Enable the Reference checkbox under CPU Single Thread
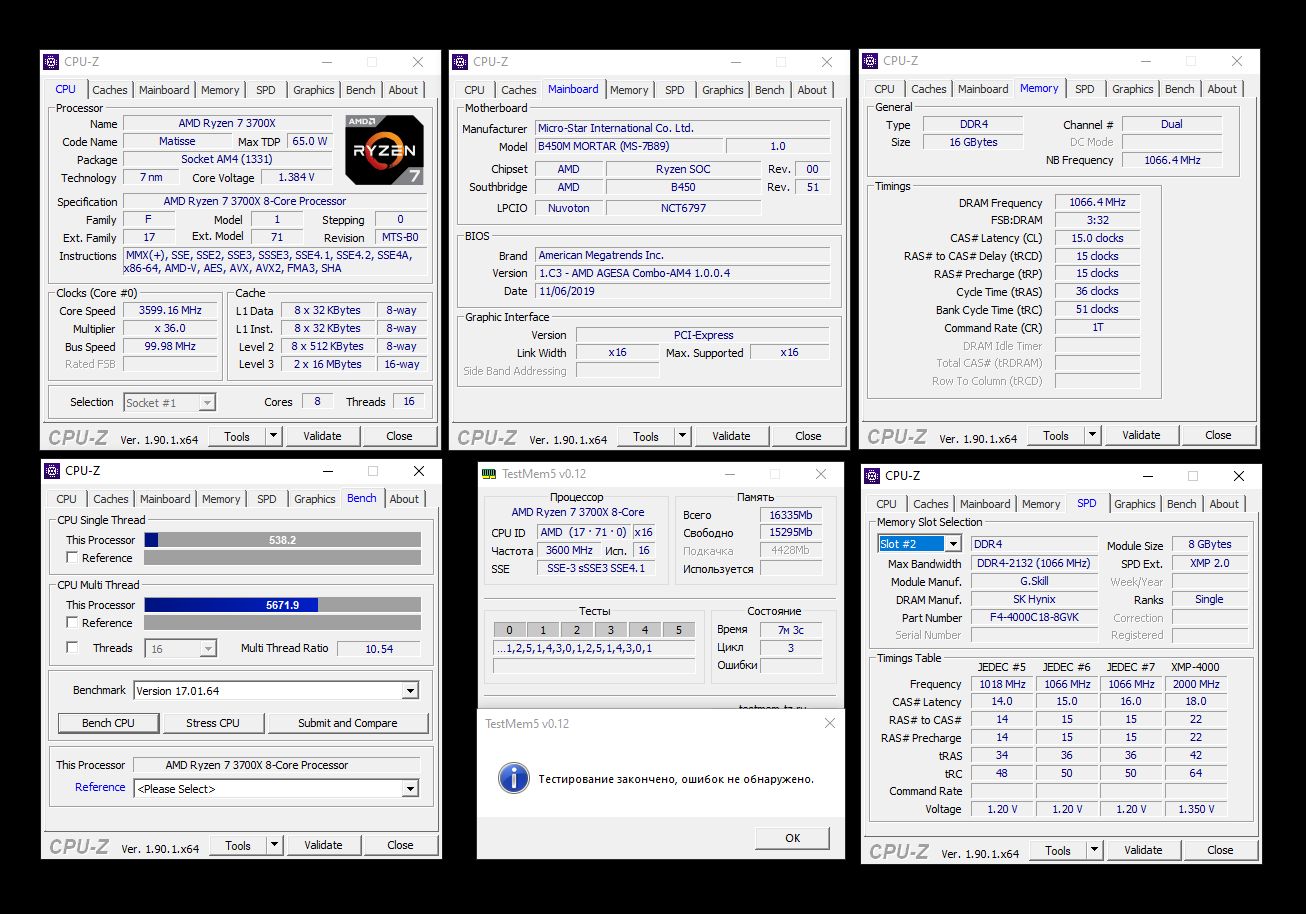This screenshot has width=1306, height=914. click(72, 558)
